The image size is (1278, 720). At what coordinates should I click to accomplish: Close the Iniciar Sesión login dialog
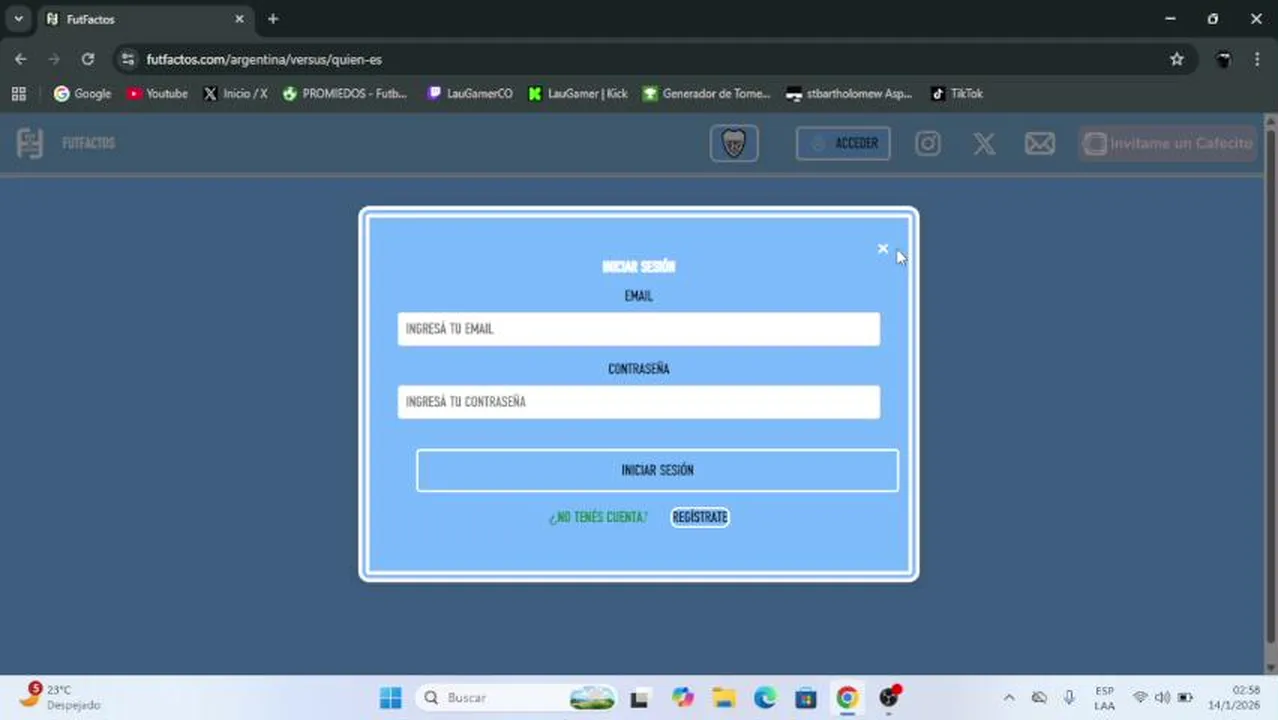tap(883, 249)
